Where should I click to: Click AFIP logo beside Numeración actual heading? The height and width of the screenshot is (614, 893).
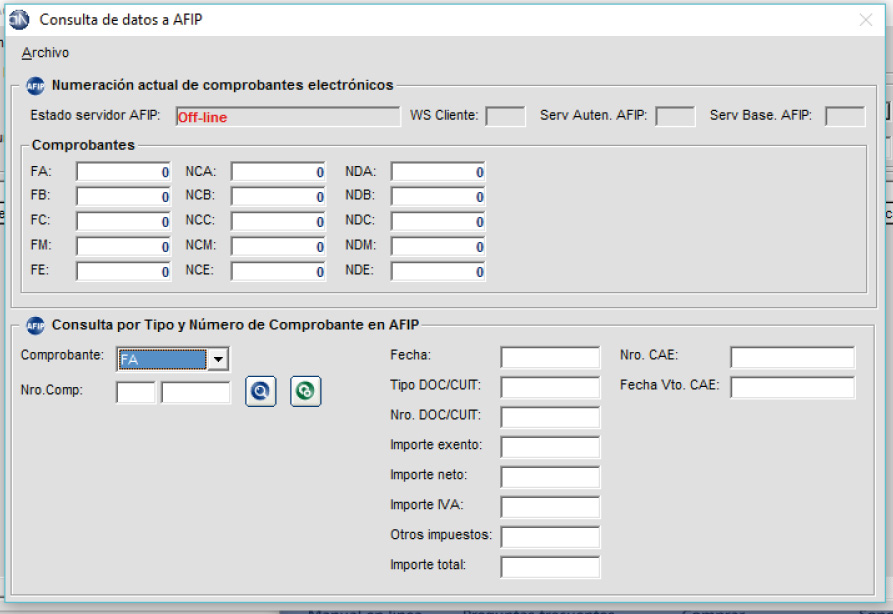click(x=35, y=86)
